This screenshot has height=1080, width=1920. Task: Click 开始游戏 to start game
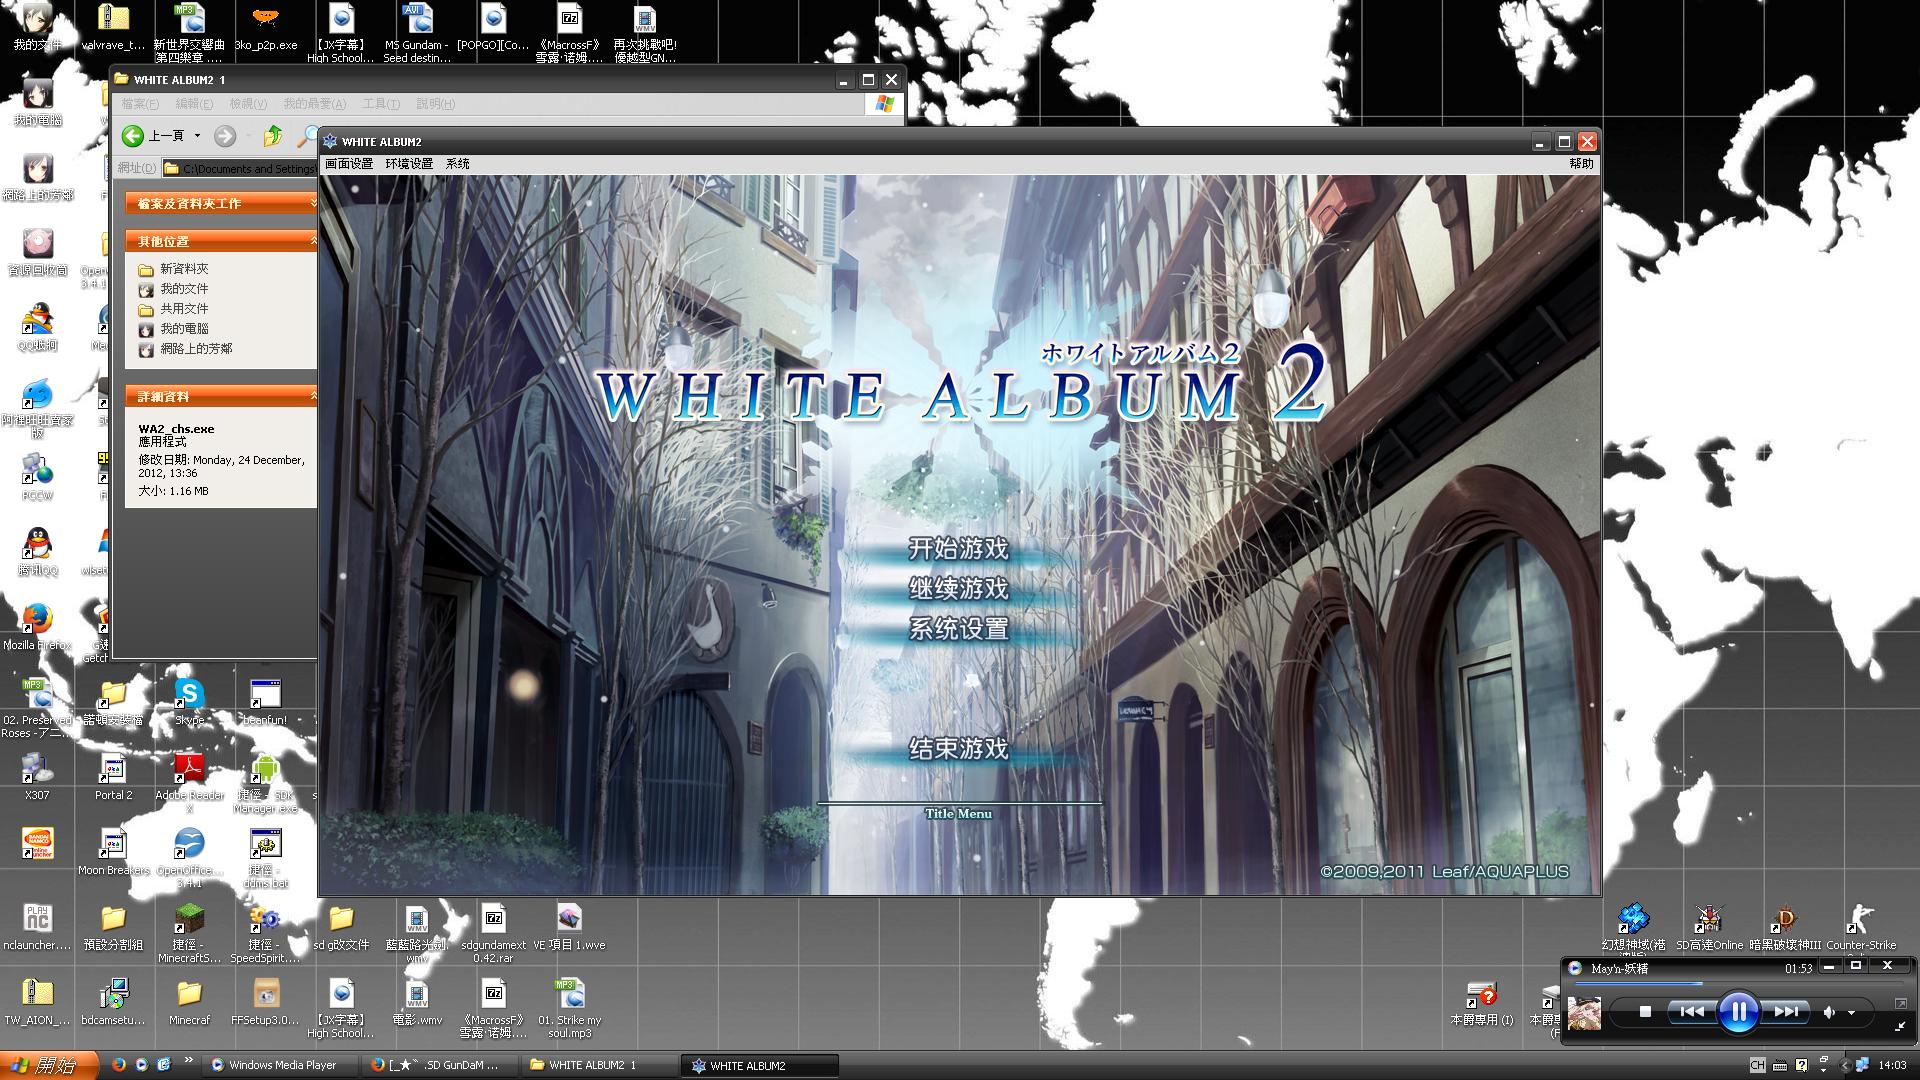[958, 548]
